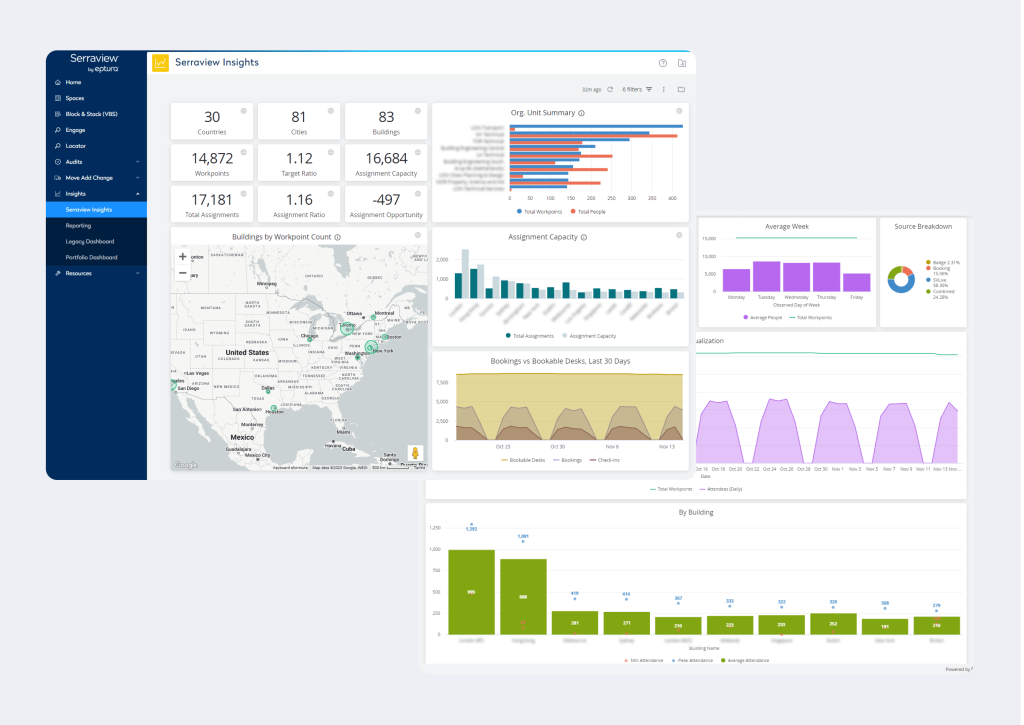Collapse the Insights section chevron
This screenshot has height=725, width=1024.
(137, 194)
